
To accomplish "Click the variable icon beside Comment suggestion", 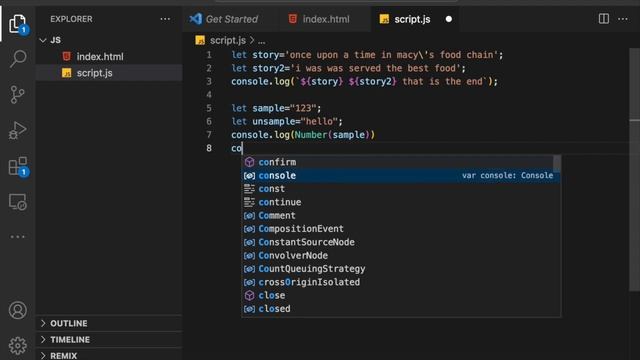I will pyautogui.click(x=249, y=216).
